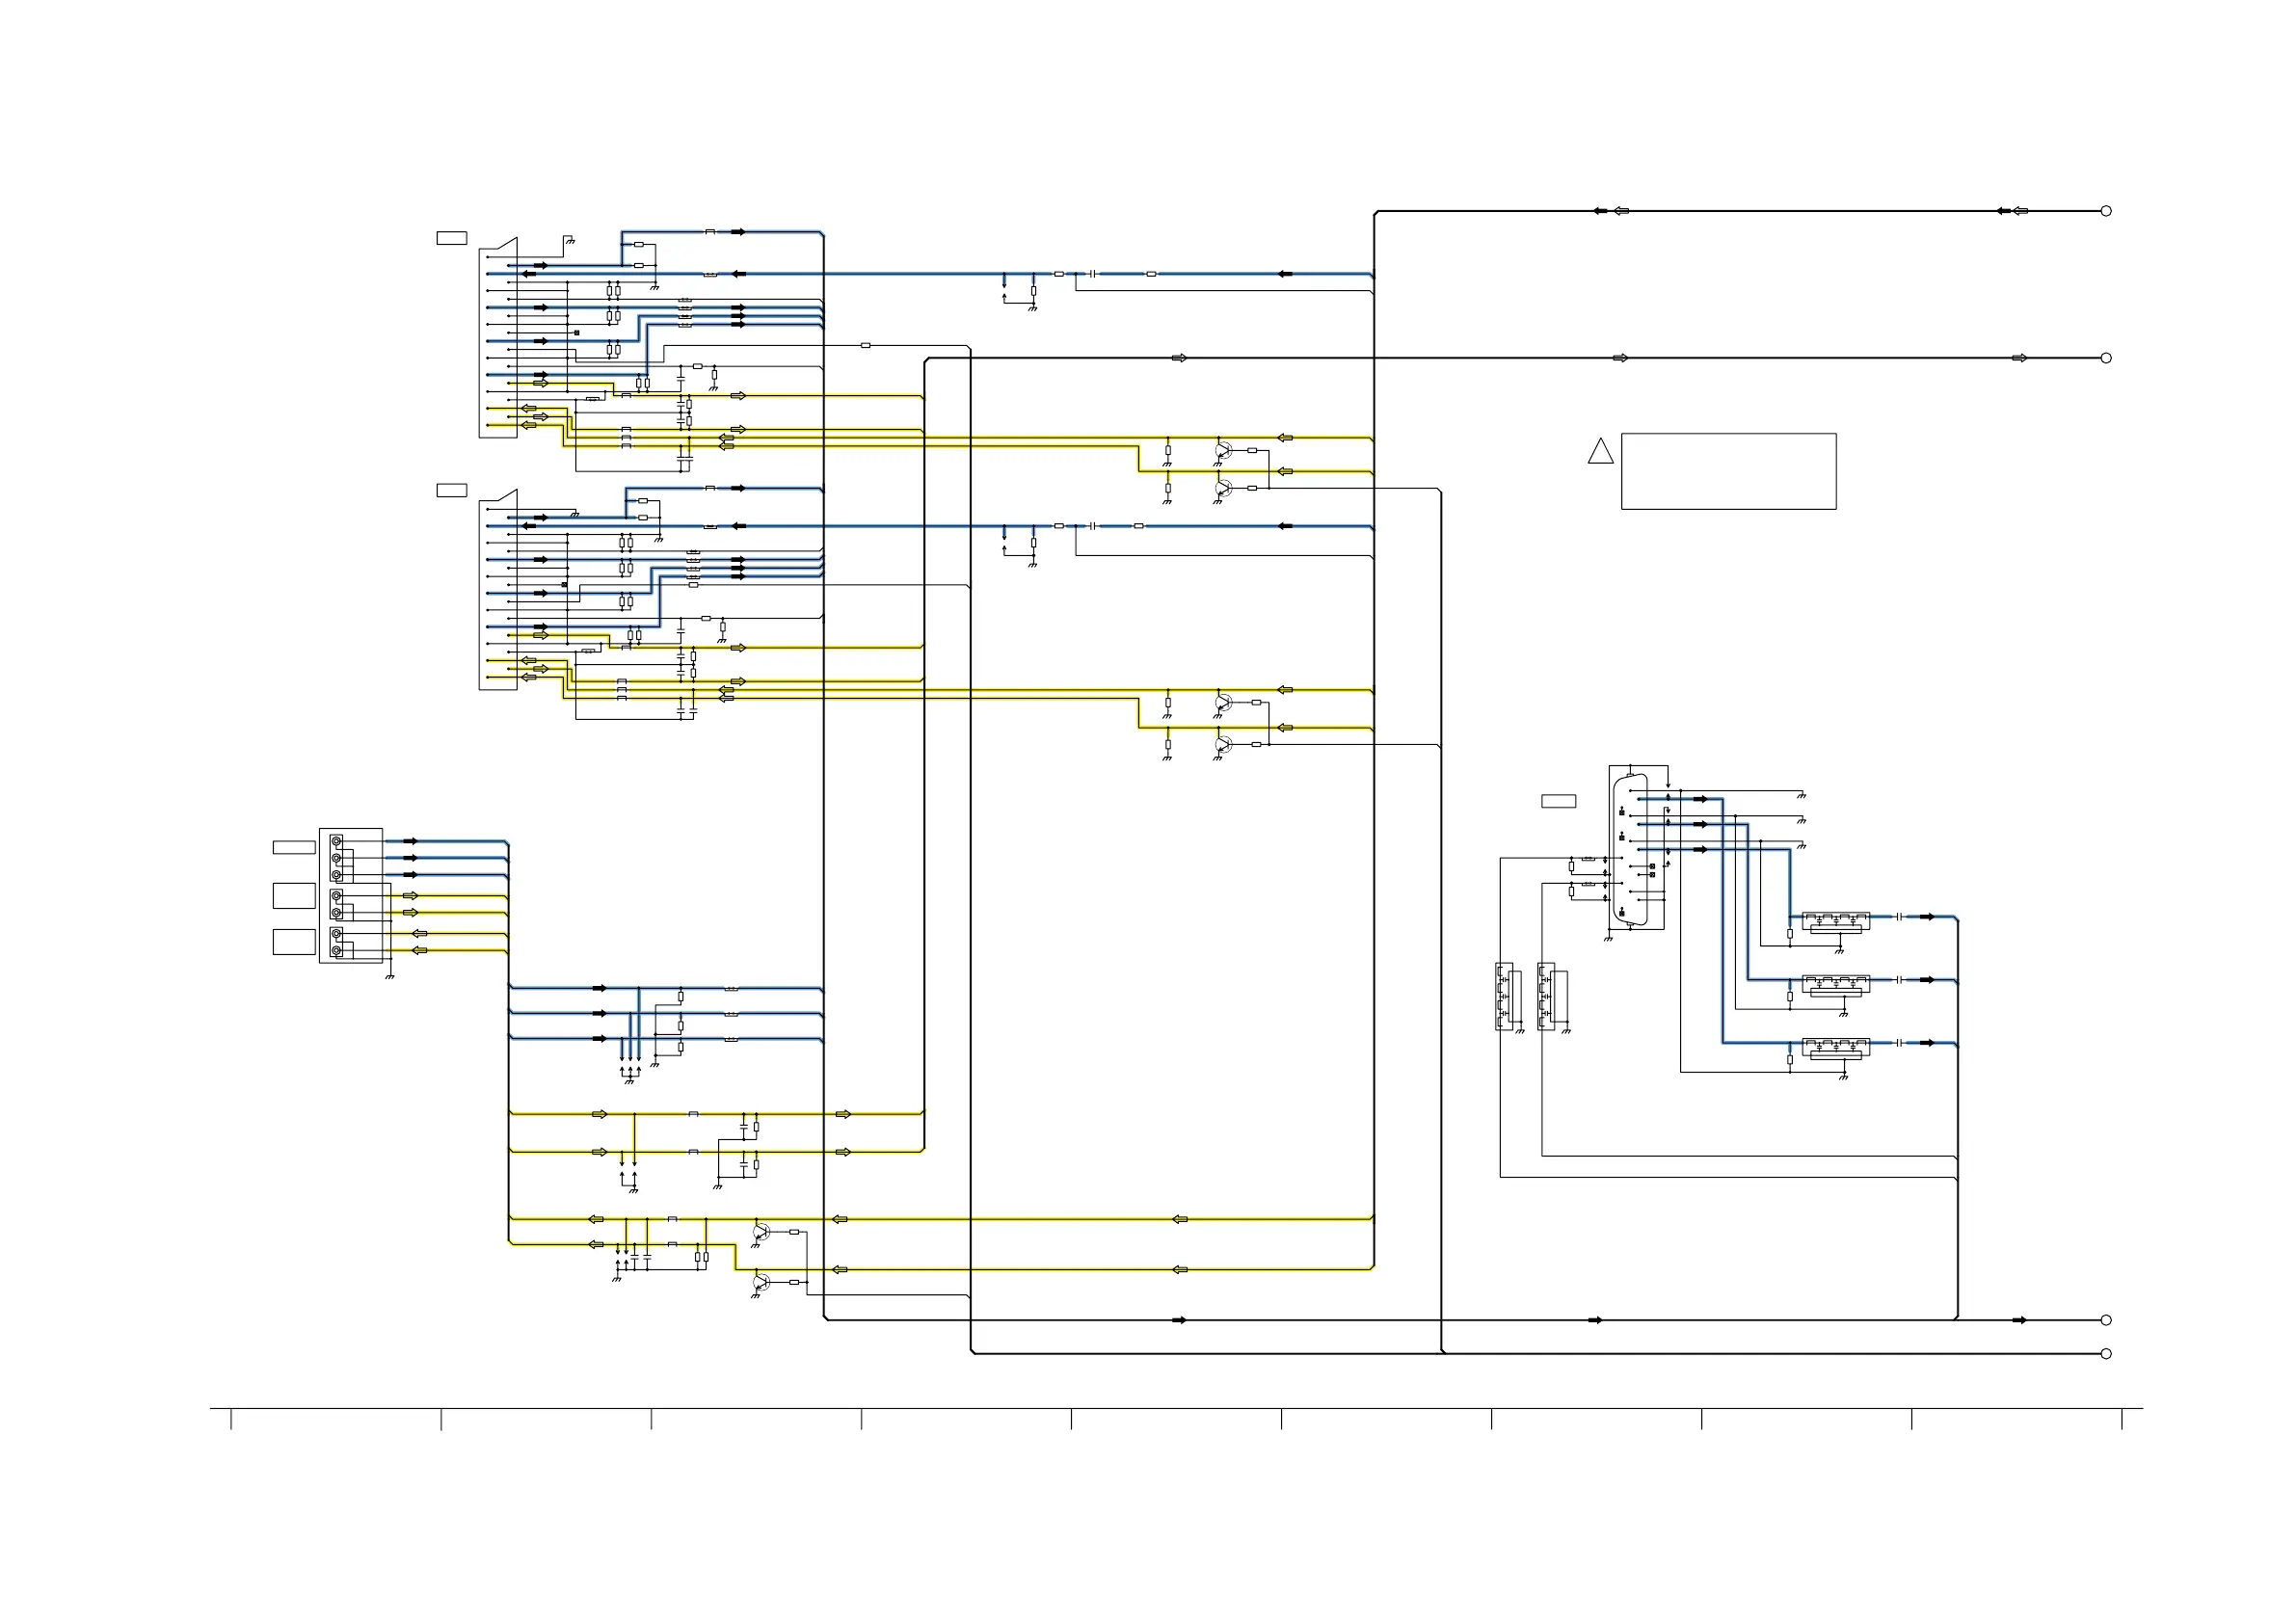Click the warning triangle symbol beside the note box

[1600, 452]
